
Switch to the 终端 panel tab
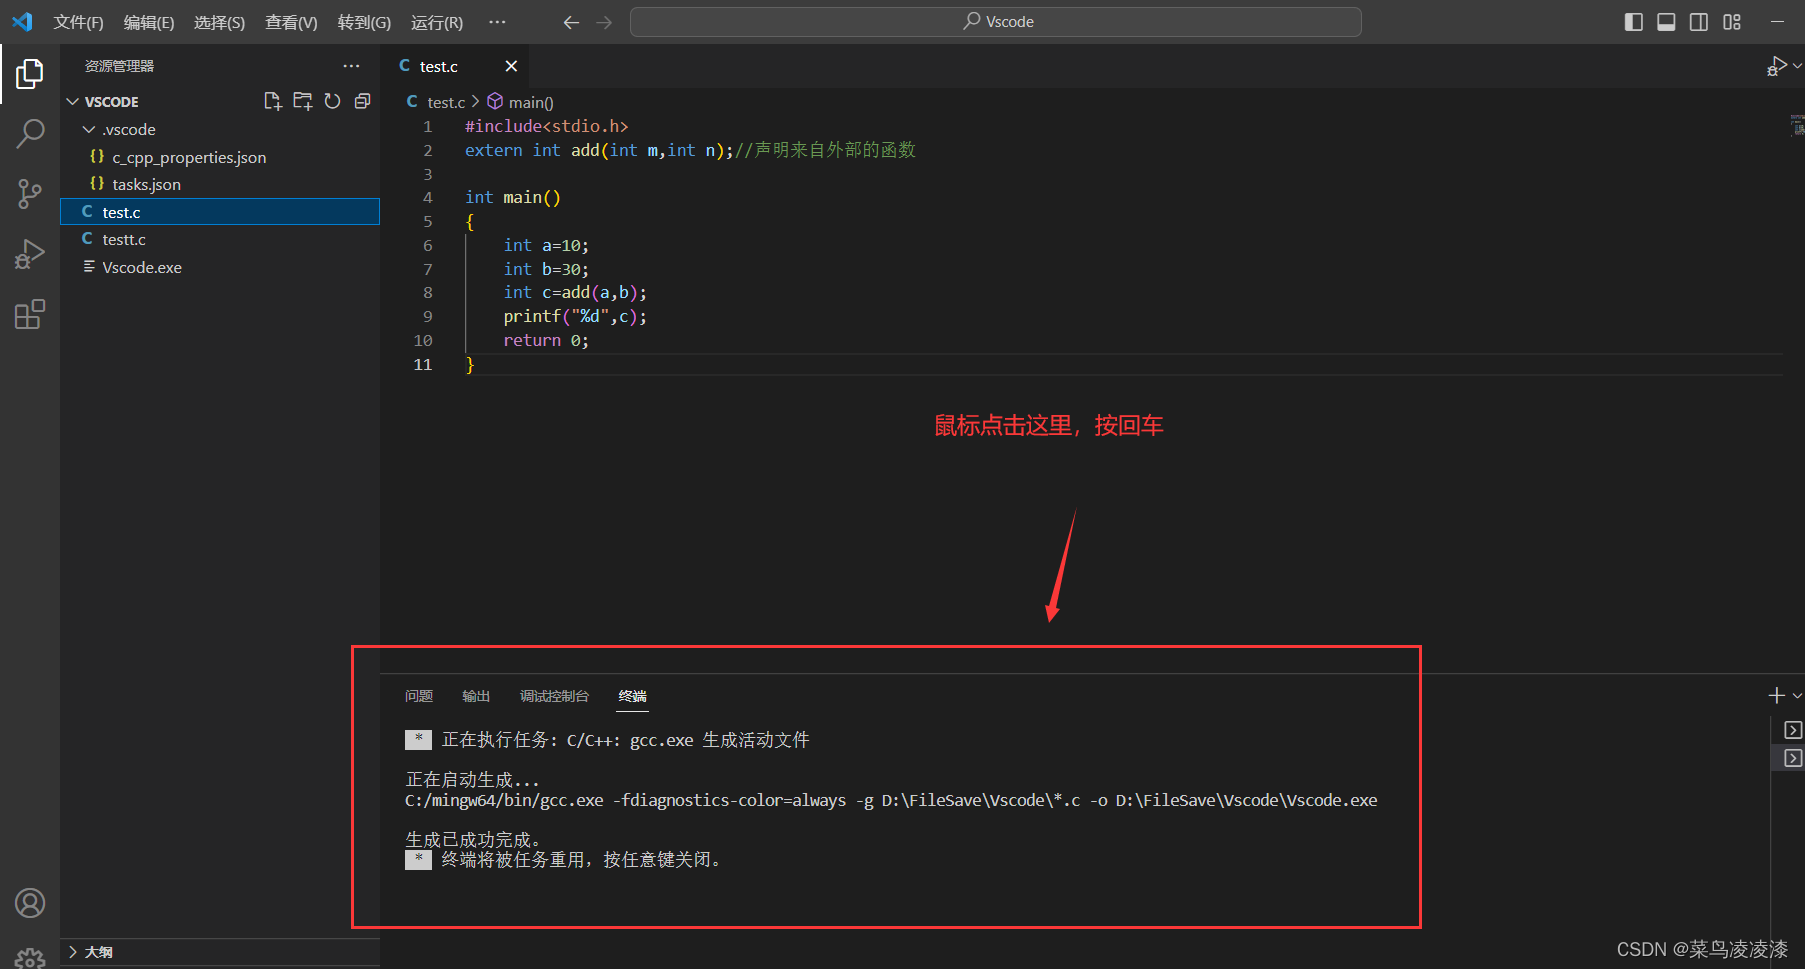pos(632,696)
